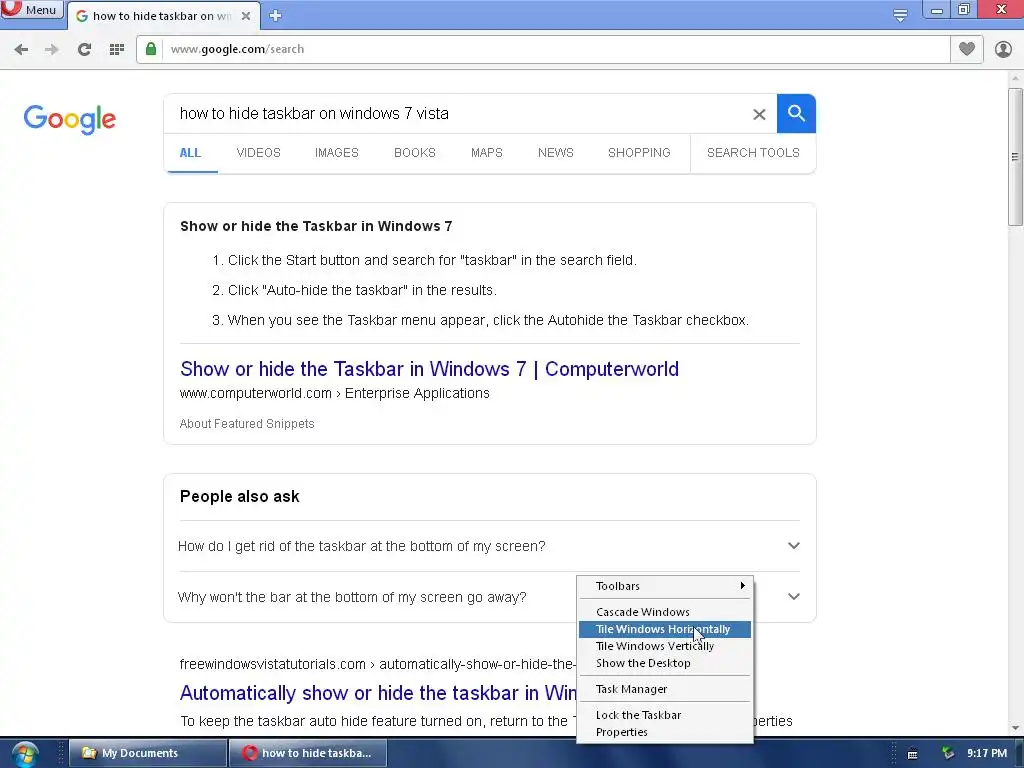The width and height of the screenshot is (1024, 768).
Task: Open the Windows Start orb
Action: click(25, 754)
